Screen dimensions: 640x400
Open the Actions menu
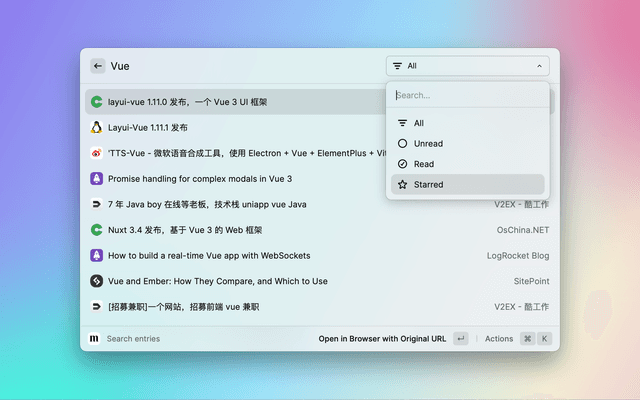tap(498, 339)
